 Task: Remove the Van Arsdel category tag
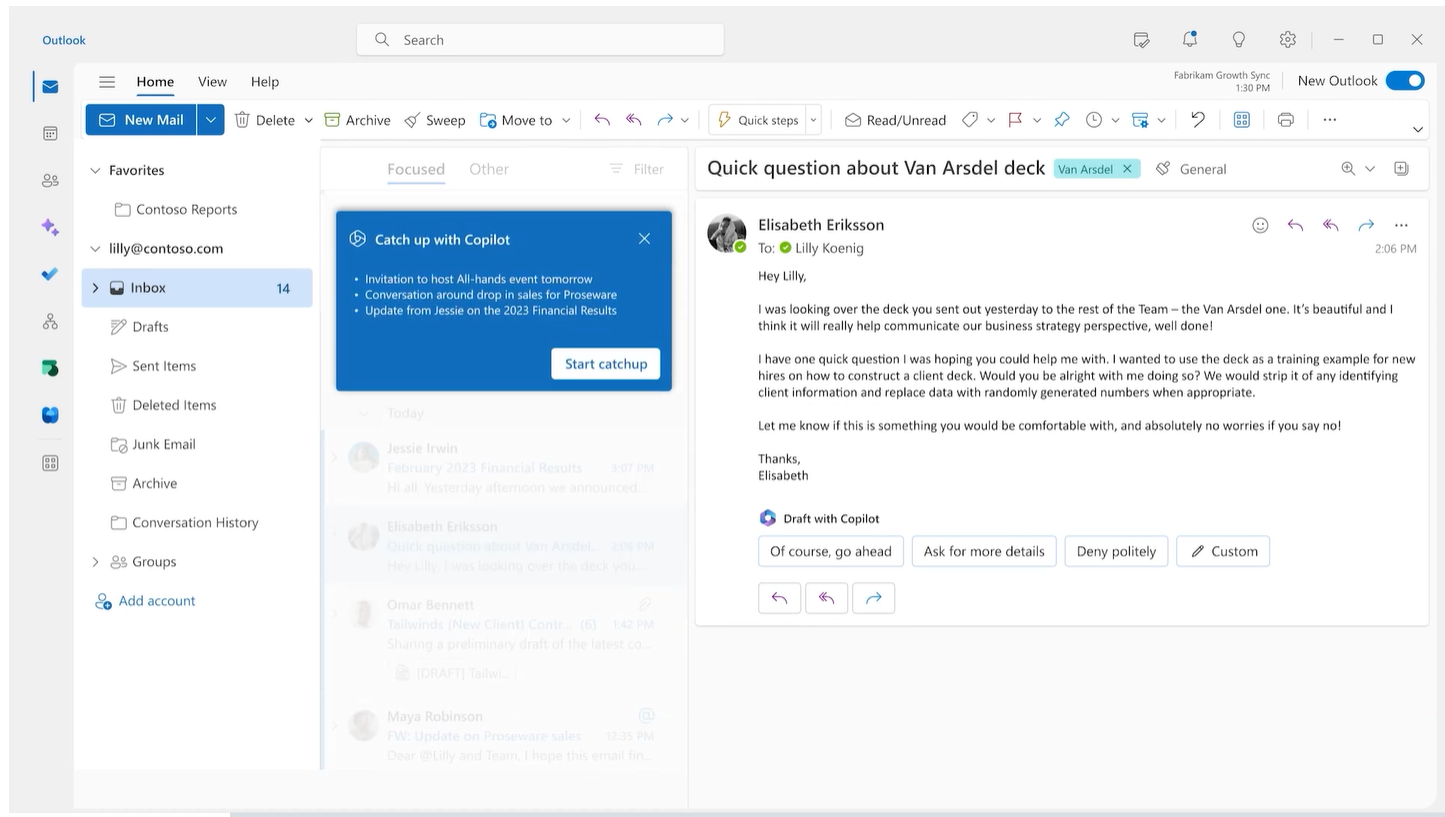(1127, 169)
